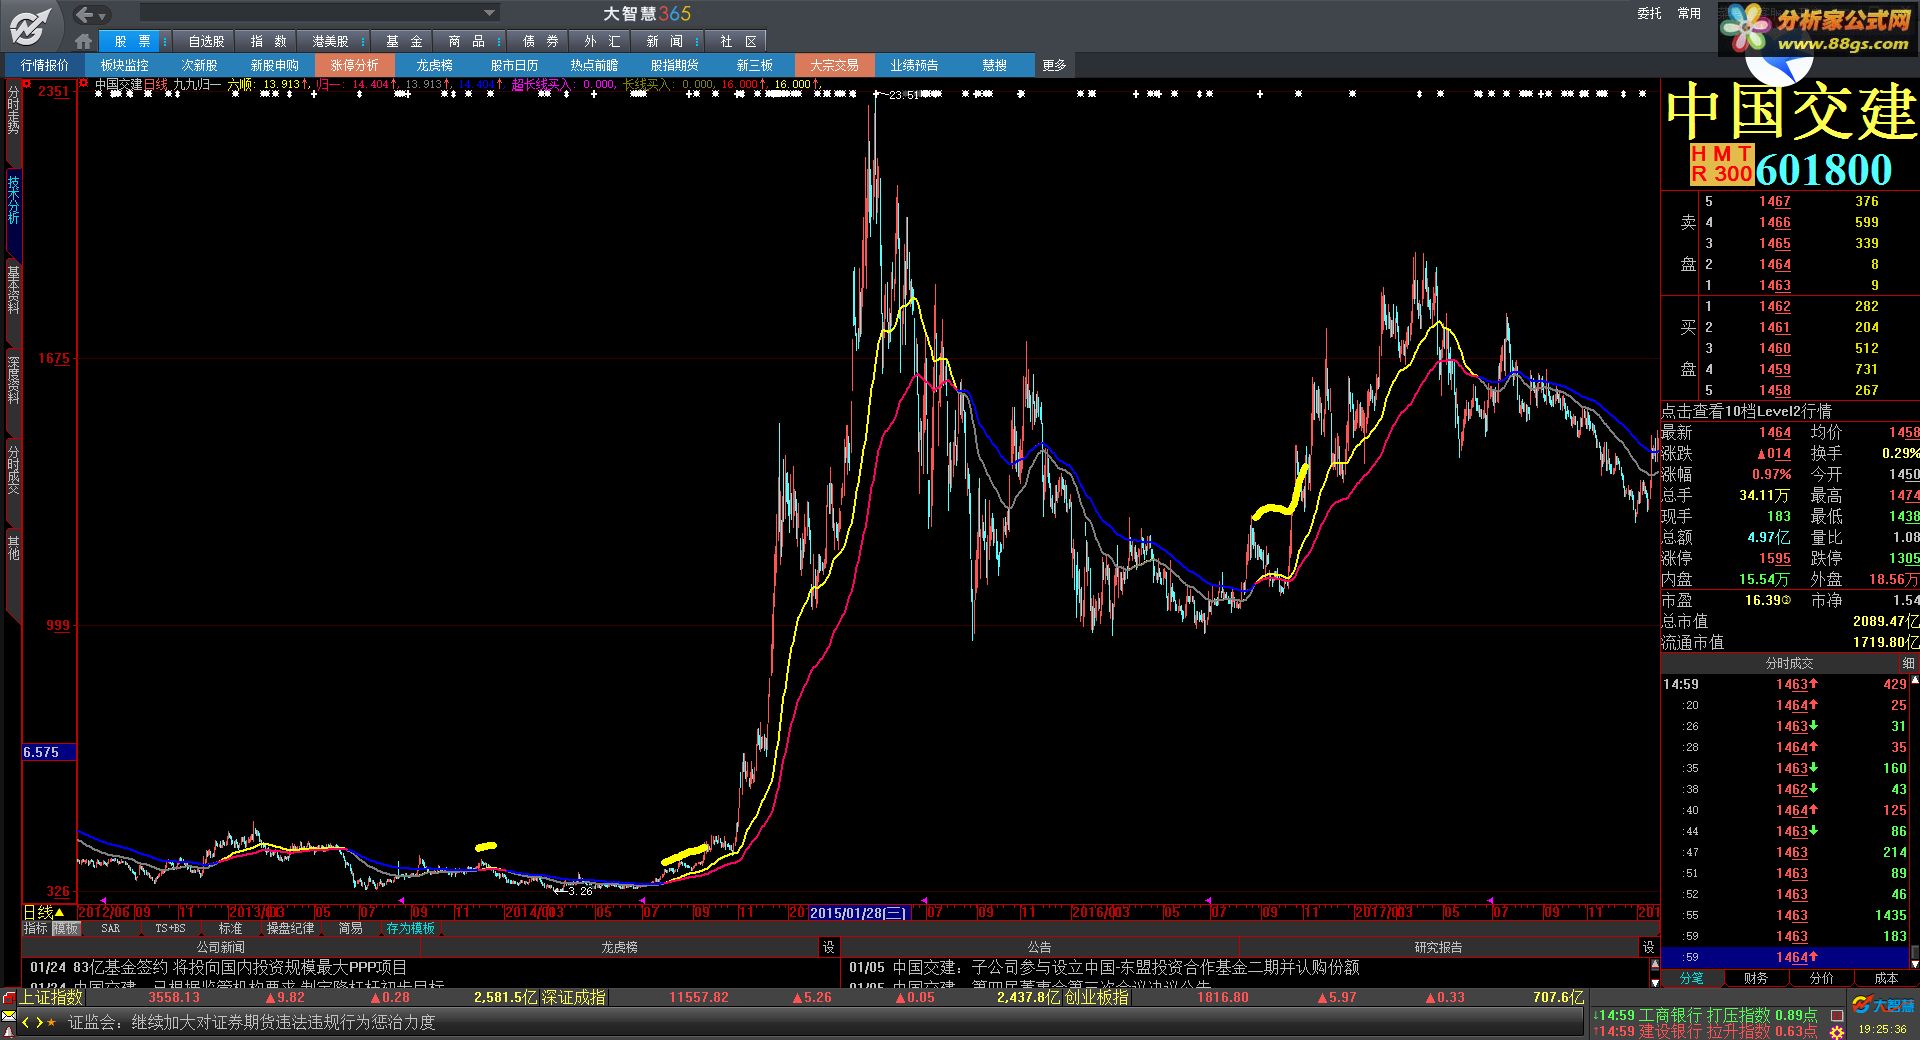Toggle the 指标 indicator mode
The width and height of the screenshot is (1920, 1040).
pos(36,928)
